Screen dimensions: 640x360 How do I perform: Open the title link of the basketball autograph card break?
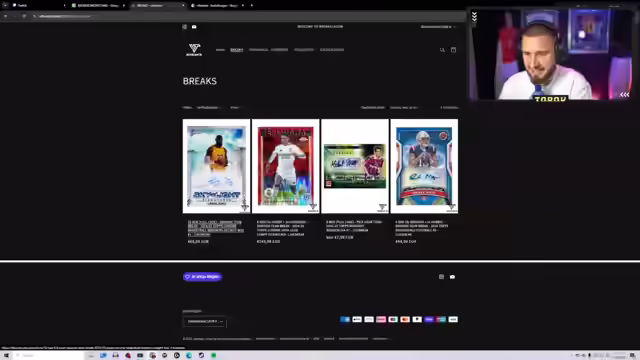(216, 228)
